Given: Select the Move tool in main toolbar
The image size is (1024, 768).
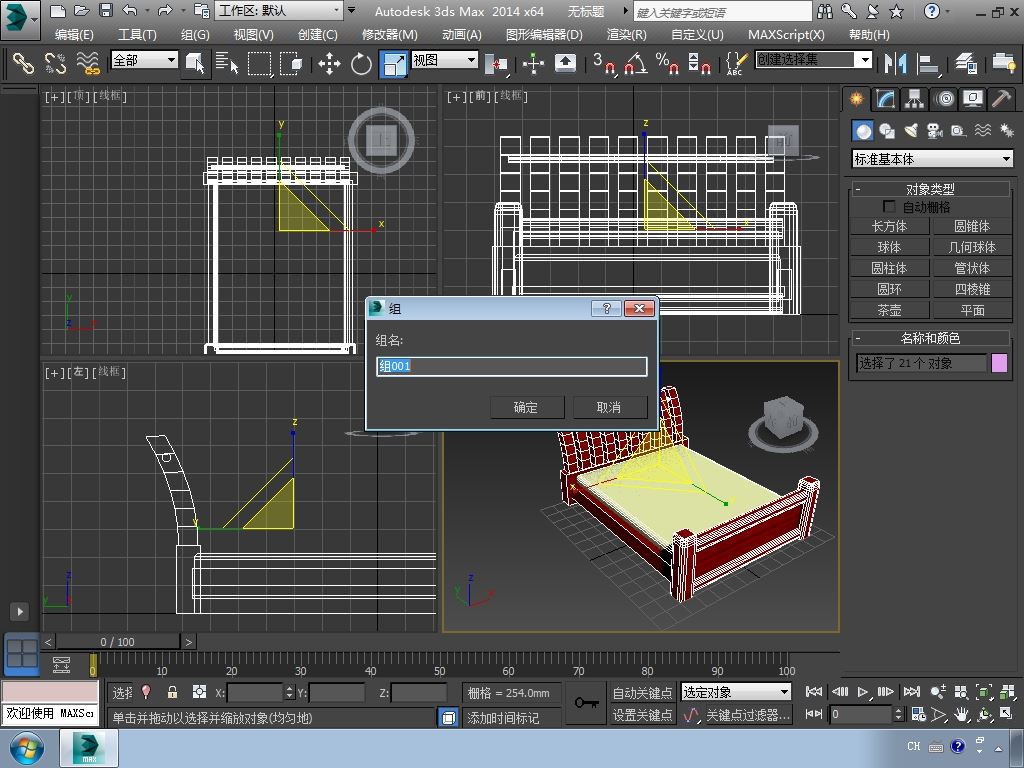Looking at the screenshot, I should point(329,64).
